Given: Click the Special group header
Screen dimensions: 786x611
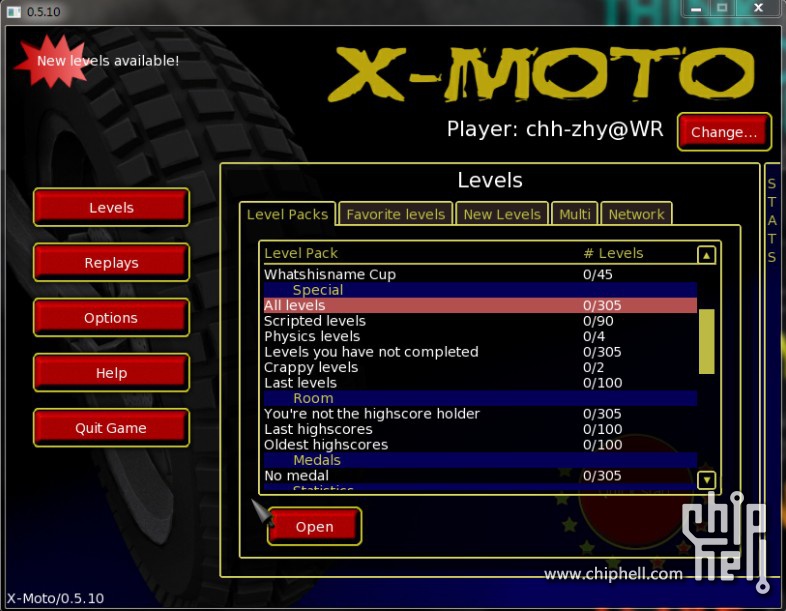Looking at the screenshot, I should [480, 290].
